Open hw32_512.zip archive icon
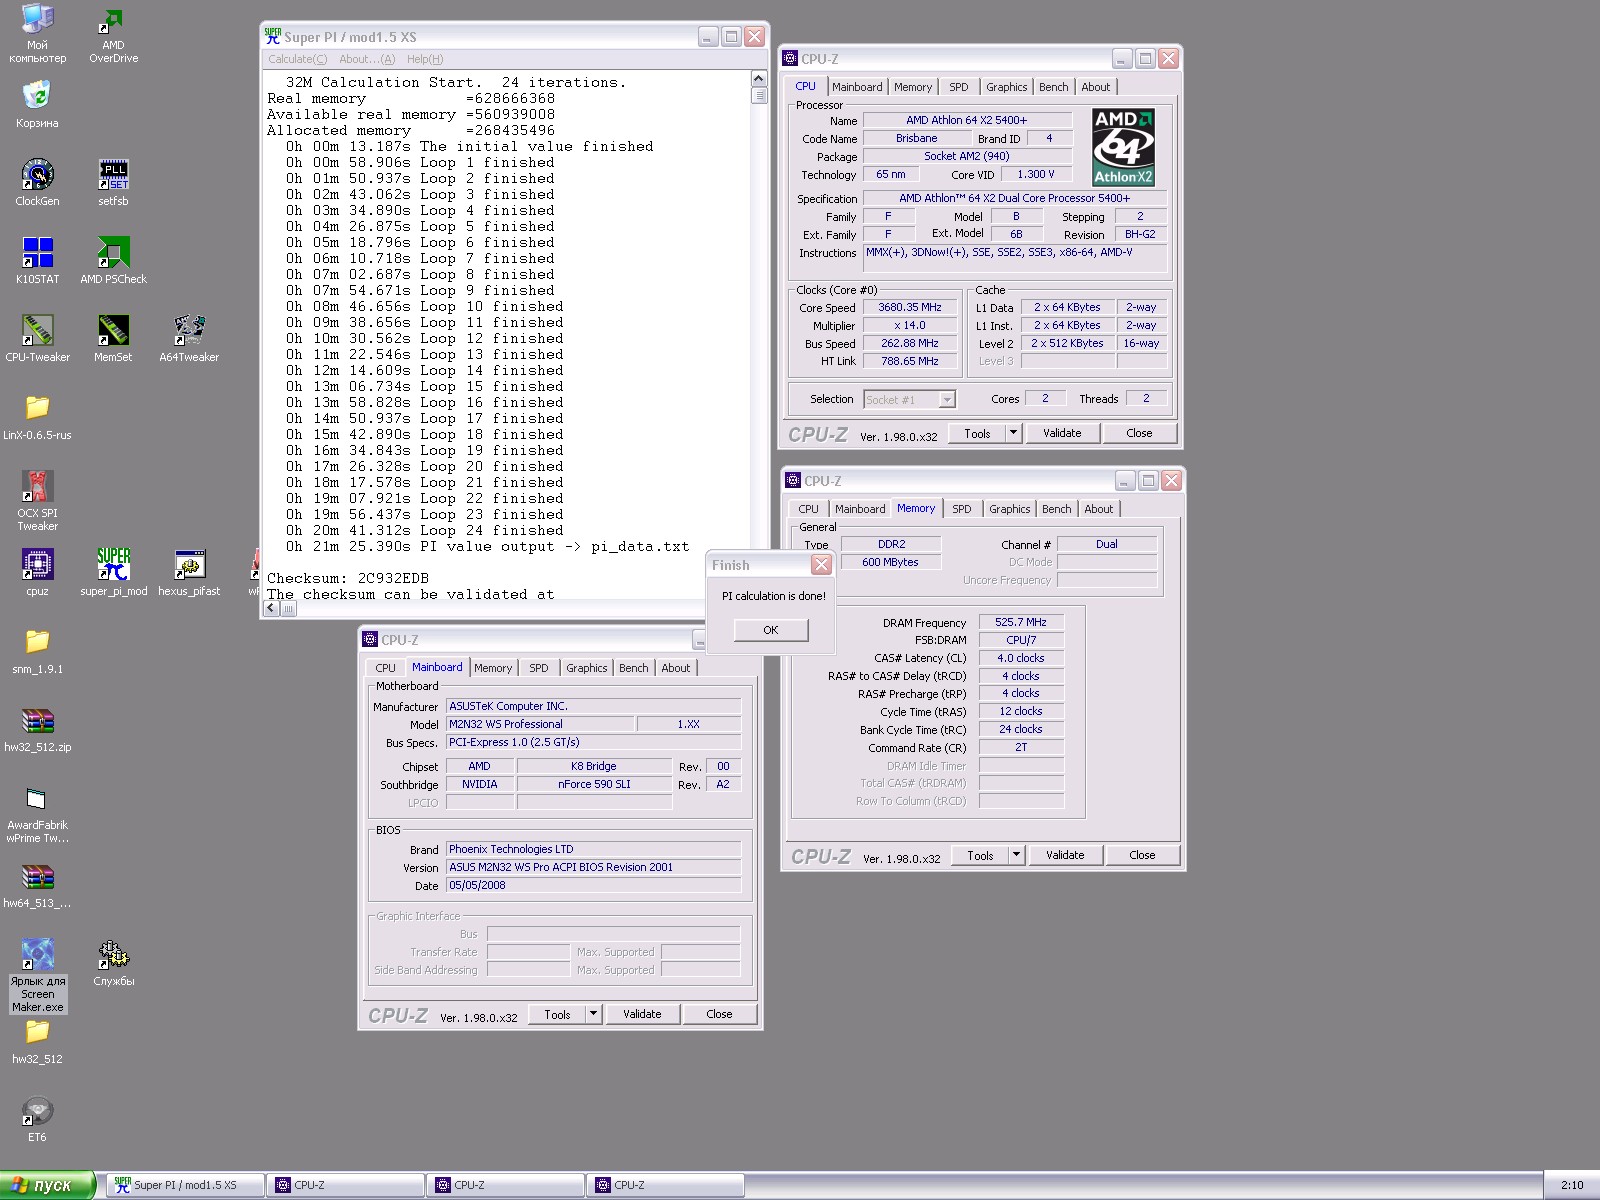 (x=37, y=729)
